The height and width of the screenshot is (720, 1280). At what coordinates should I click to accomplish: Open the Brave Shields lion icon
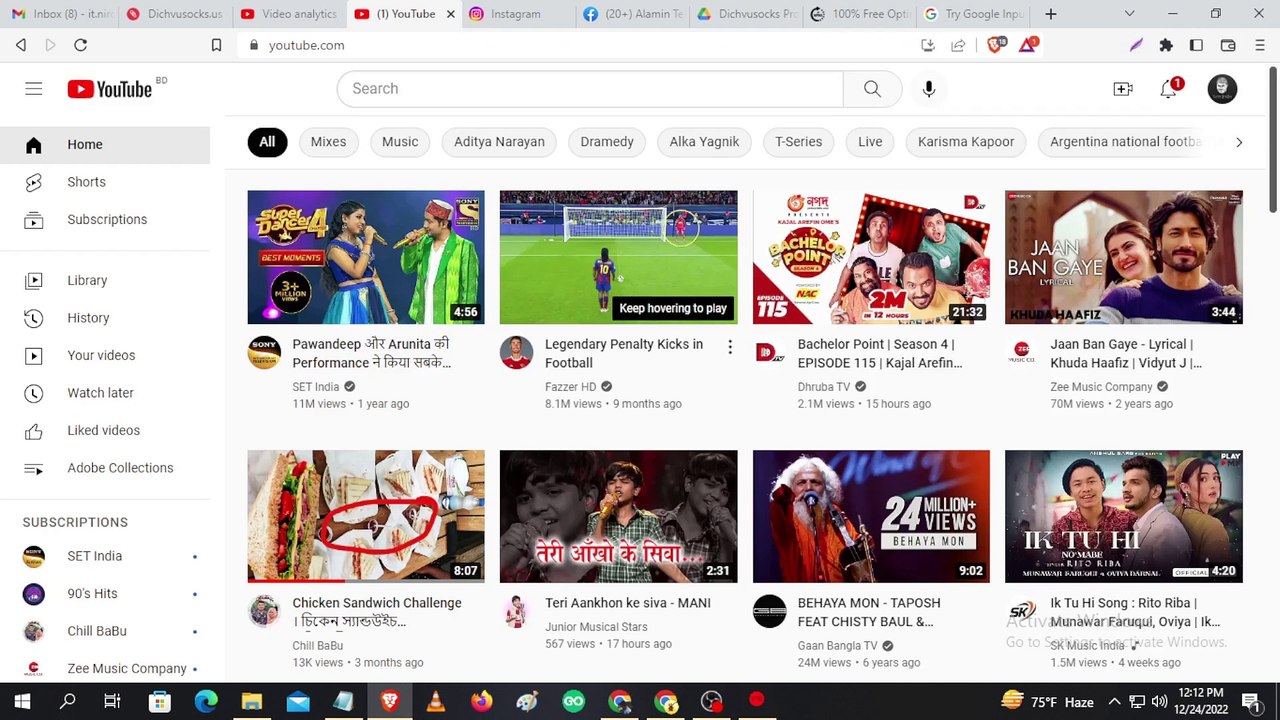coord(997,45)
